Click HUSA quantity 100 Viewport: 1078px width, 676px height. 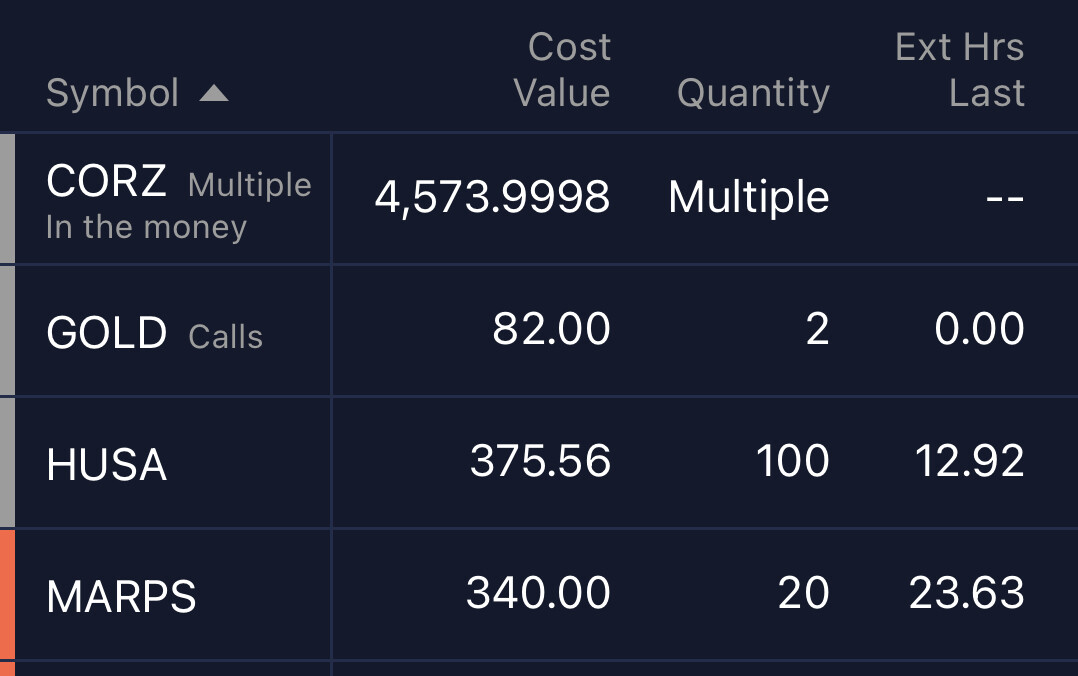793,460
